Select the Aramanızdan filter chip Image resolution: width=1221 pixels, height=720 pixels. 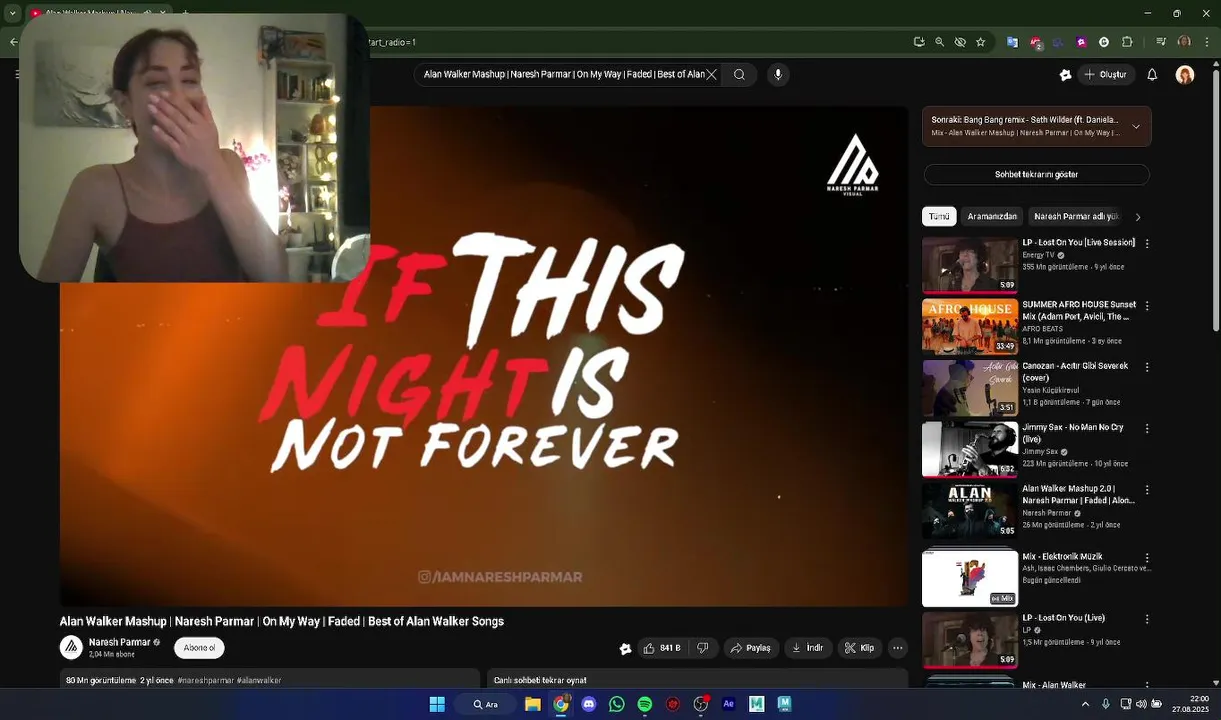click(x=992, y=216)
